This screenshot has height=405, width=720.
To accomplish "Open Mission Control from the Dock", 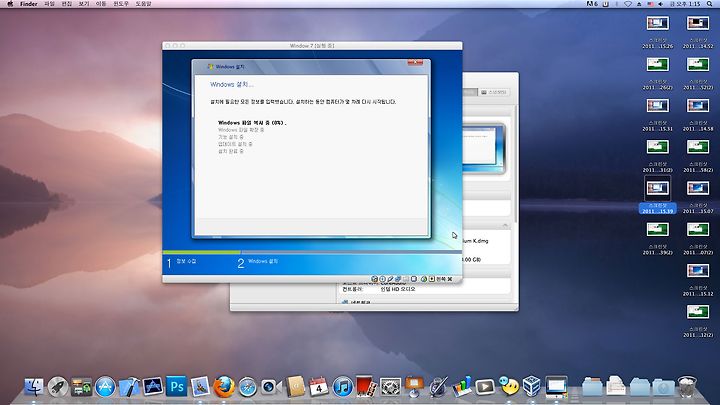I will (81, 387).
